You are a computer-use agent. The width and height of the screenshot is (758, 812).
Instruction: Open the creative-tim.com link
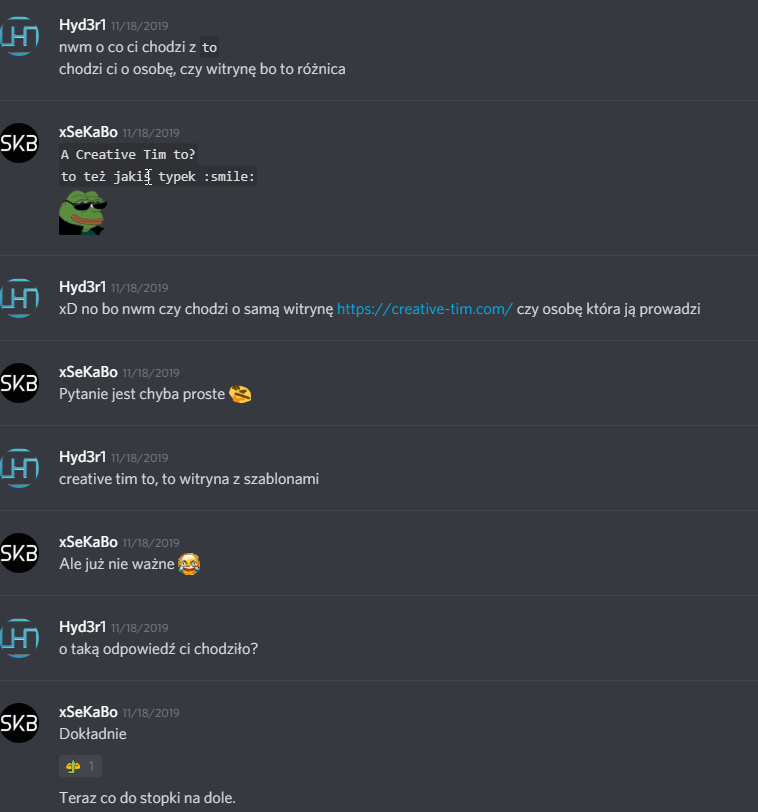point(425,309)
